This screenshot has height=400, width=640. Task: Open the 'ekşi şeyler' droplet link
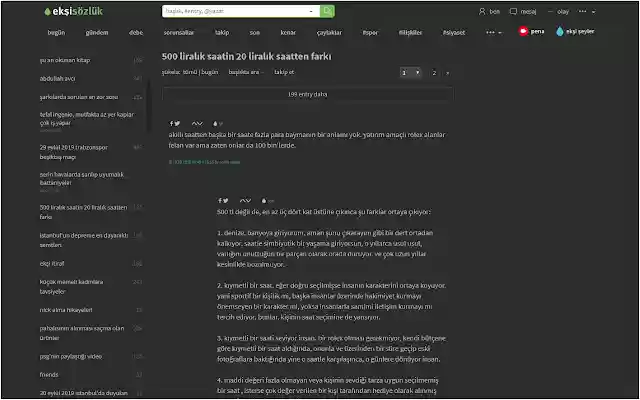pos(575,31)
